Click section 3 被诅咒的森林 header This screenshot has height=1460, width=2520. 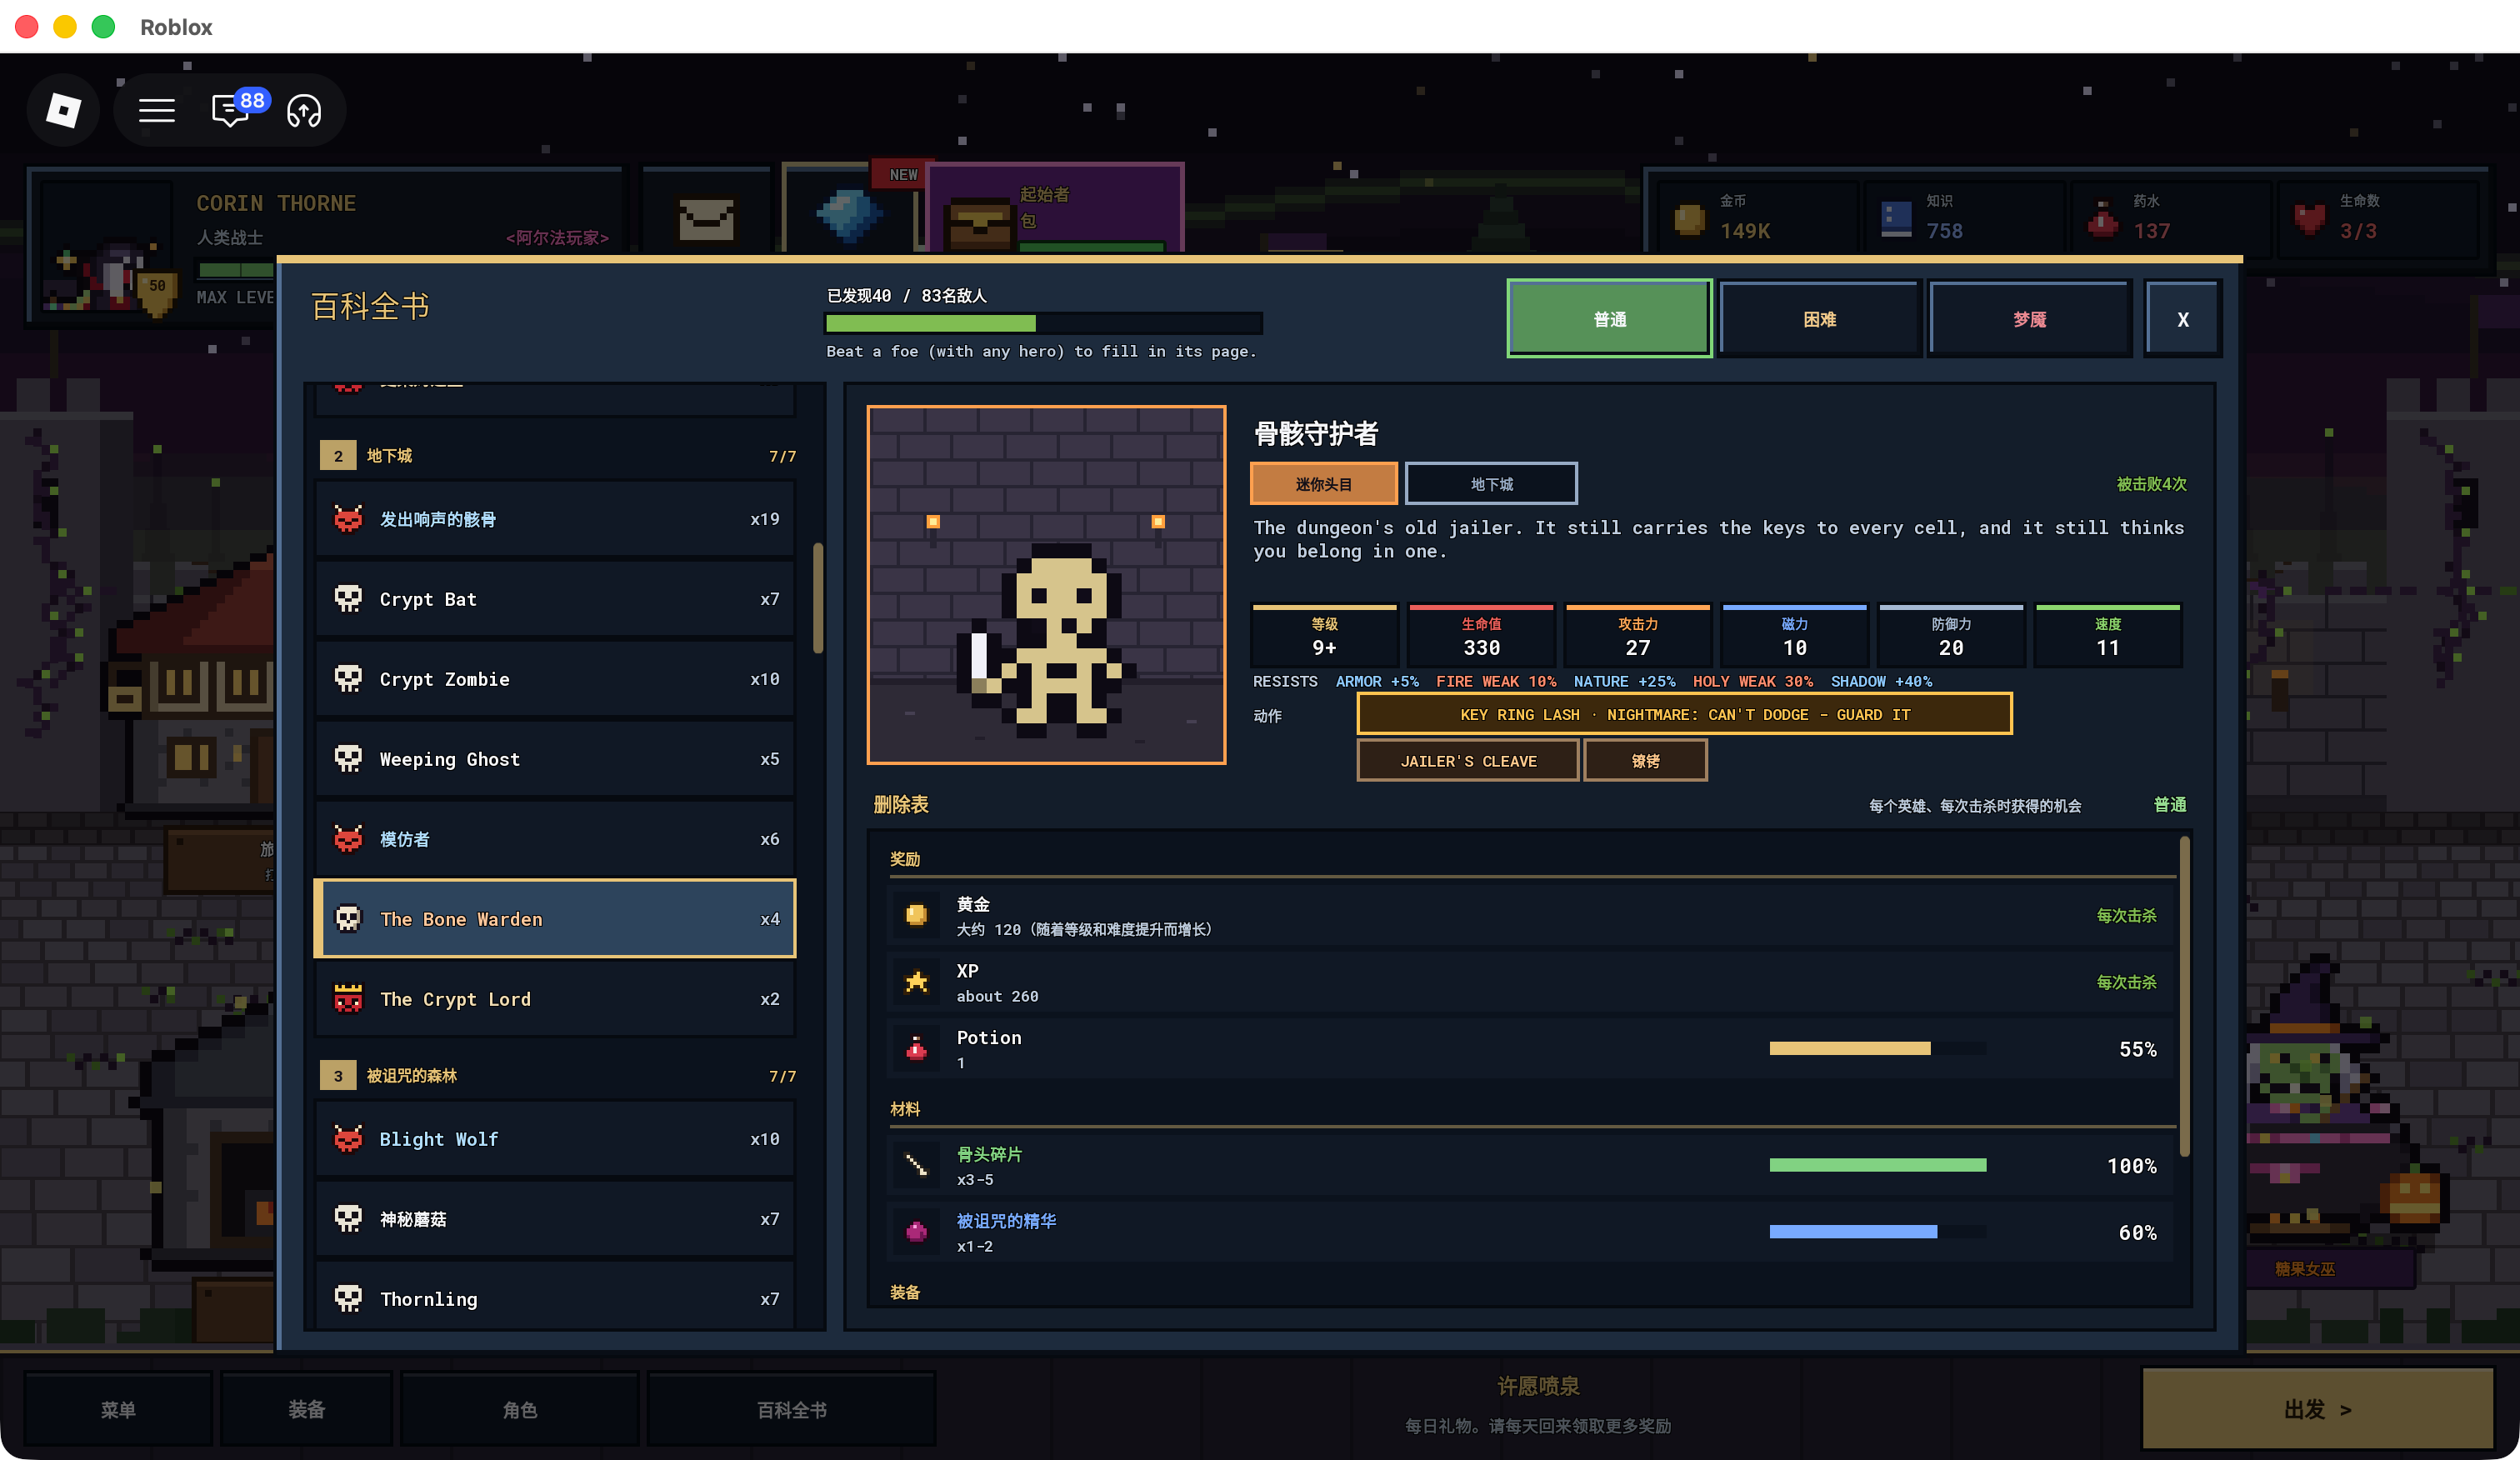pyautogui.click(x=558, y=1076)
